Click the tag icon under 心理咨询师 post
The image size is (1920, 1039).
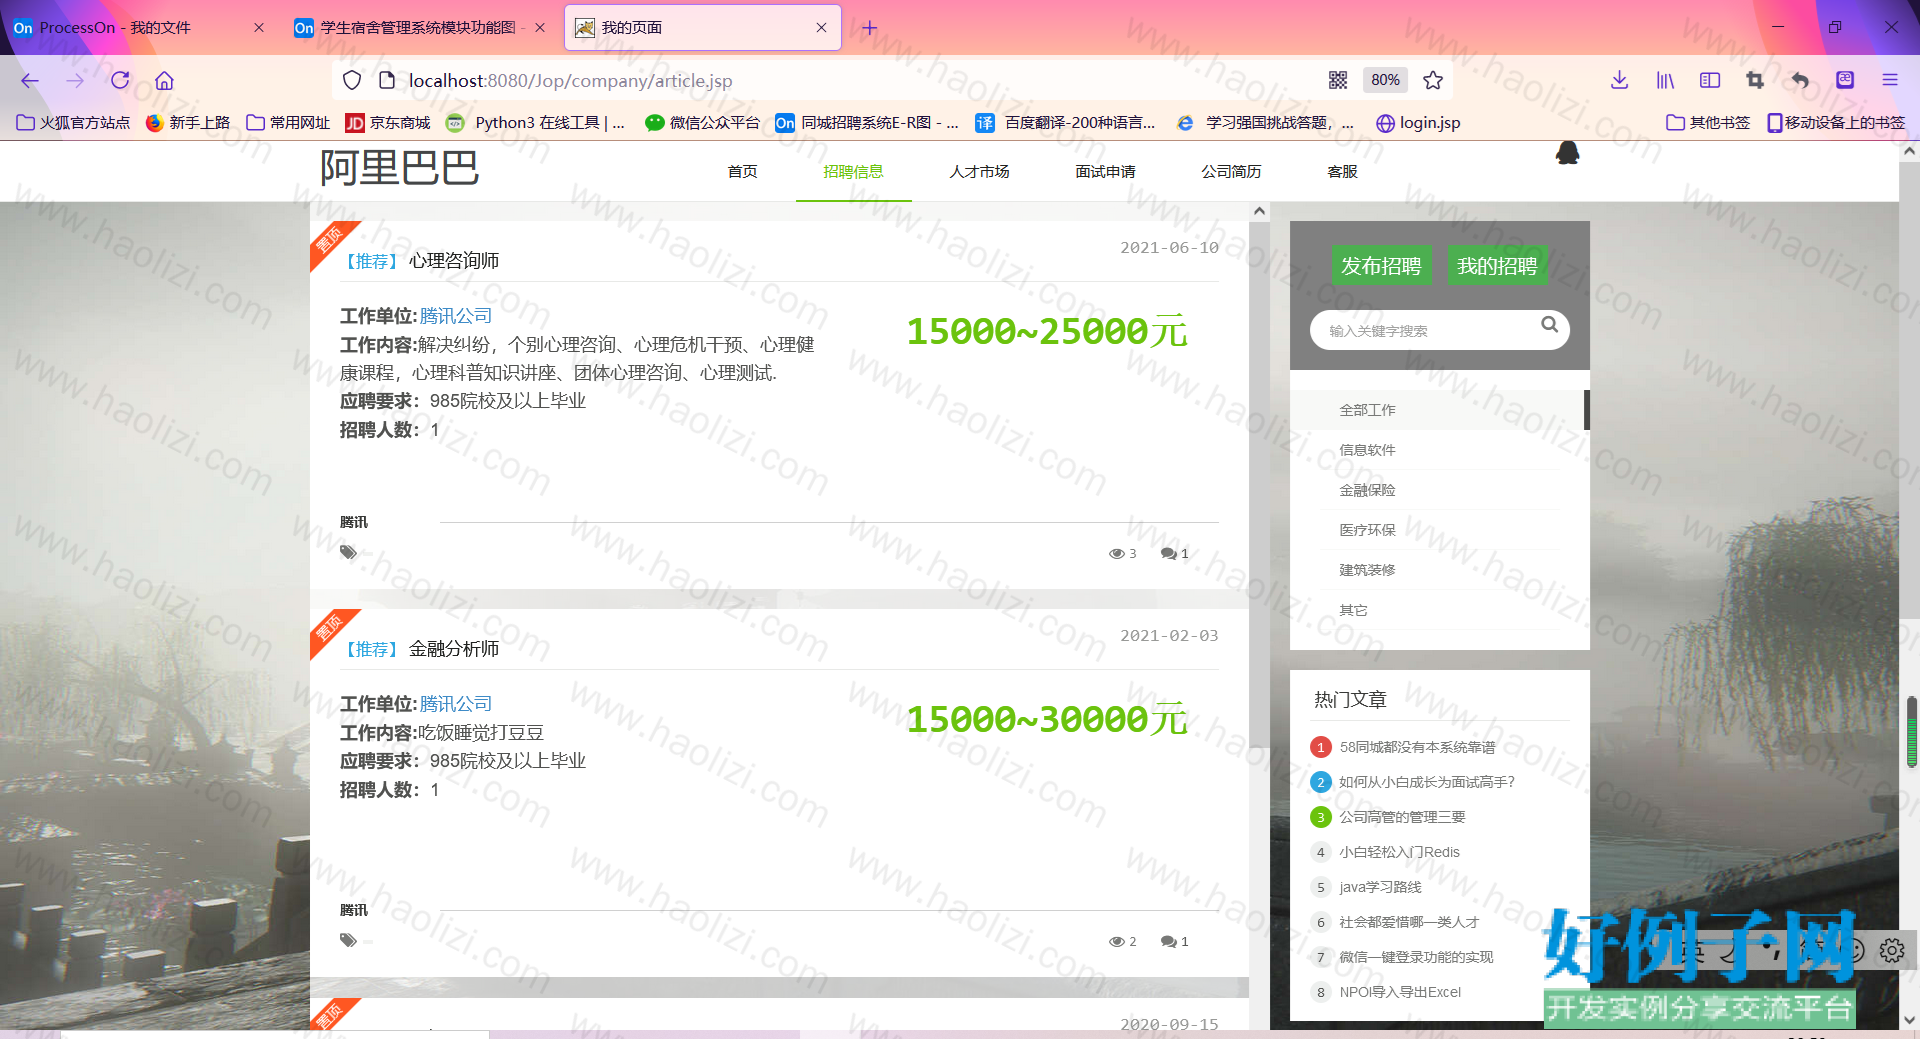348,552
